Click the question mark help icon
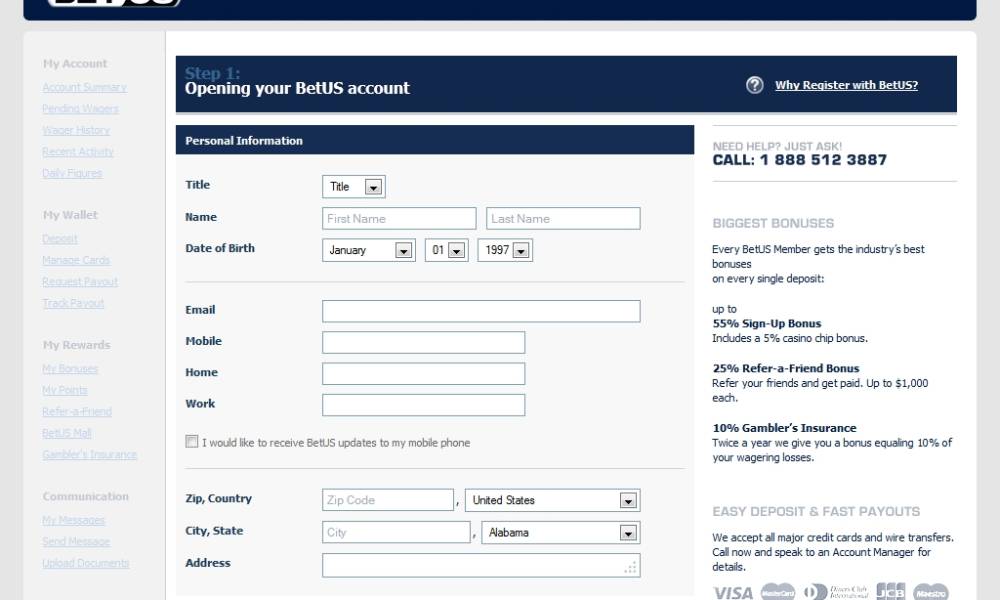 coord(755,86)
